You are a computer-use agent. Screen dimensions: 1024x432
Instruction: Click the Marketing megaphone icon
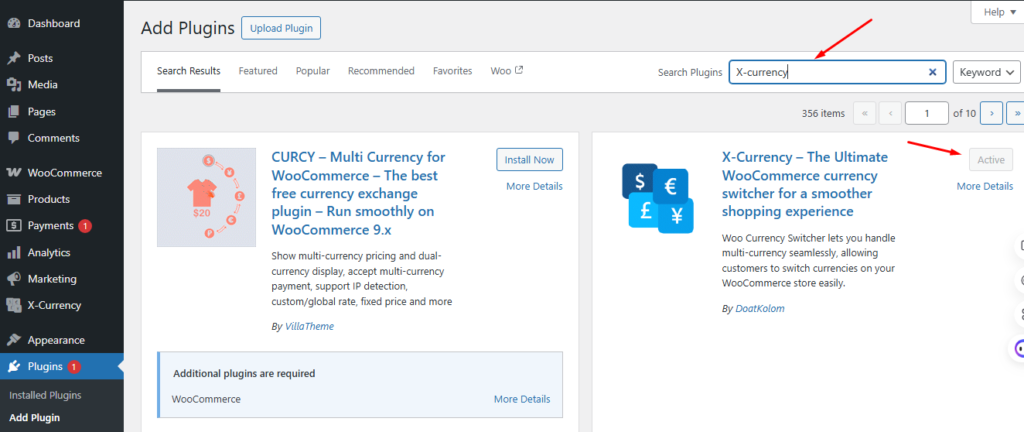(14, 279)
